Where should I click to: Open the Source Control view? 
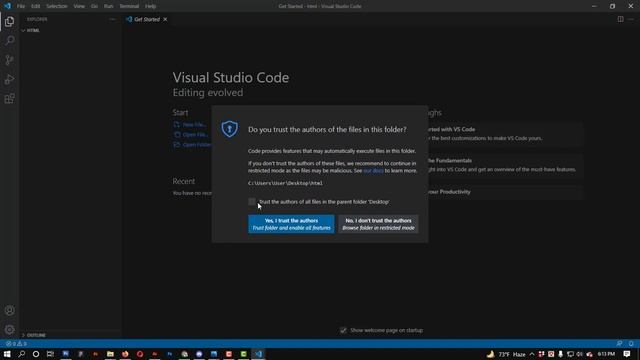[9, 60]
